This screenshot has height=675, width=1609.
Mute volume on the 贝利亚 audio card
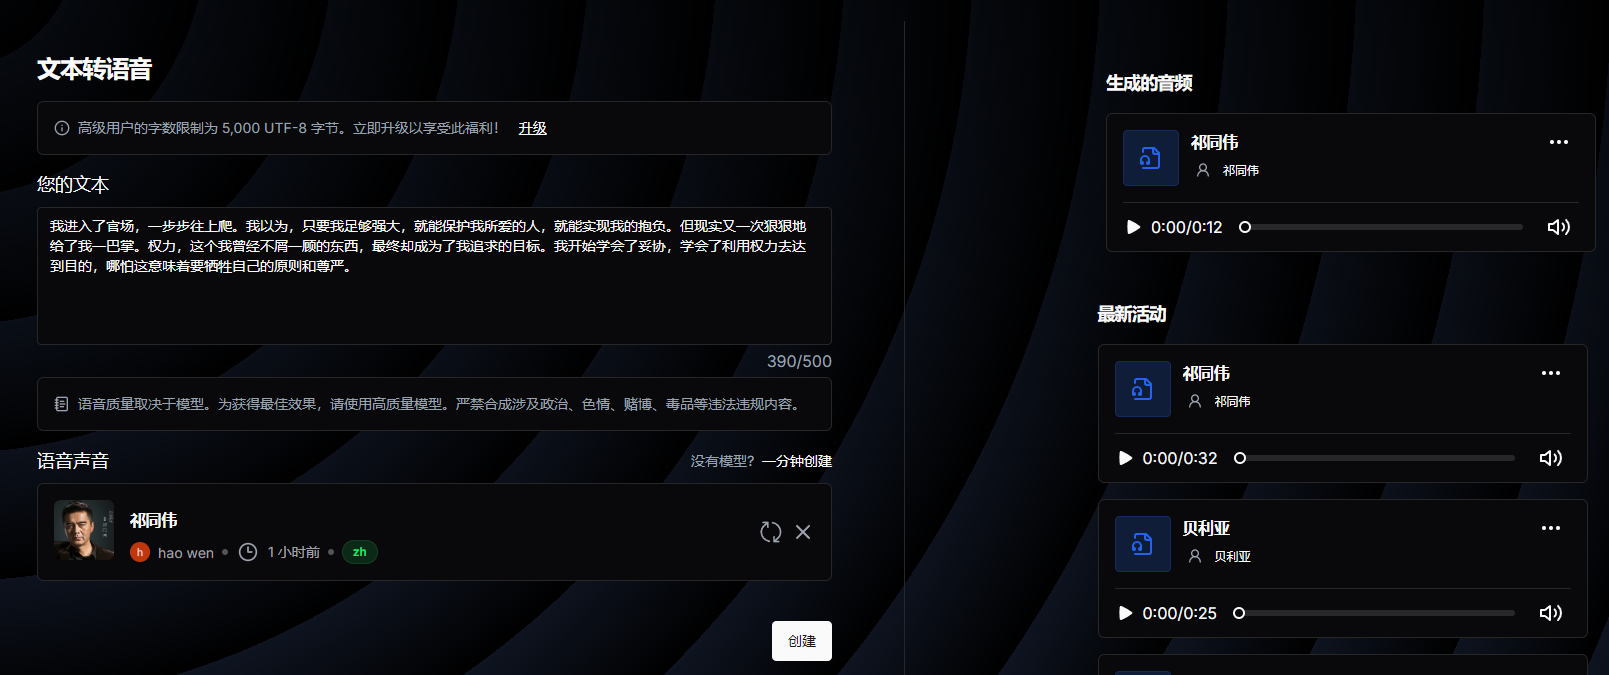click(x=1550, y=613)
